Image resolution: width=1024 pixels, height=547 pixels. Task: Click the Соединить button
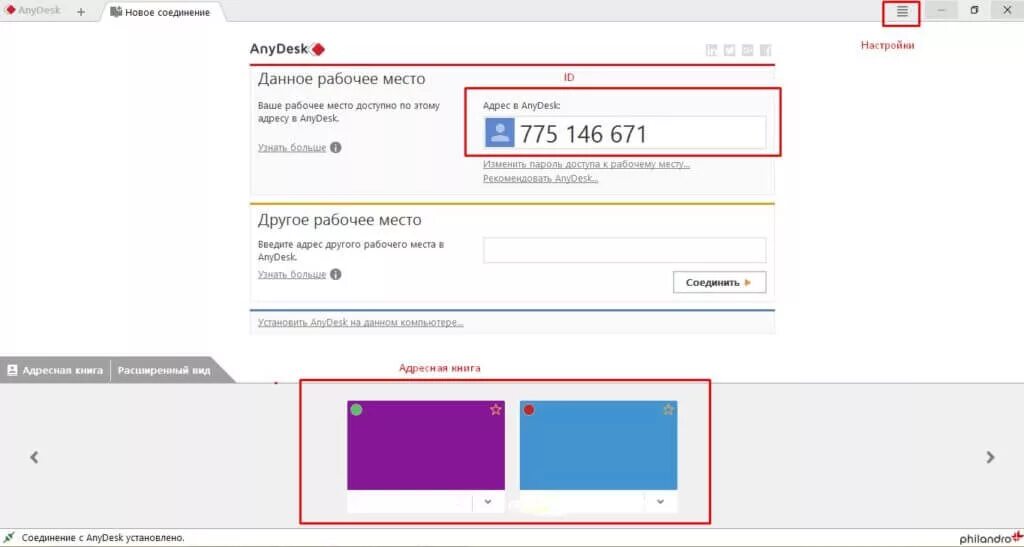point(719,283)
